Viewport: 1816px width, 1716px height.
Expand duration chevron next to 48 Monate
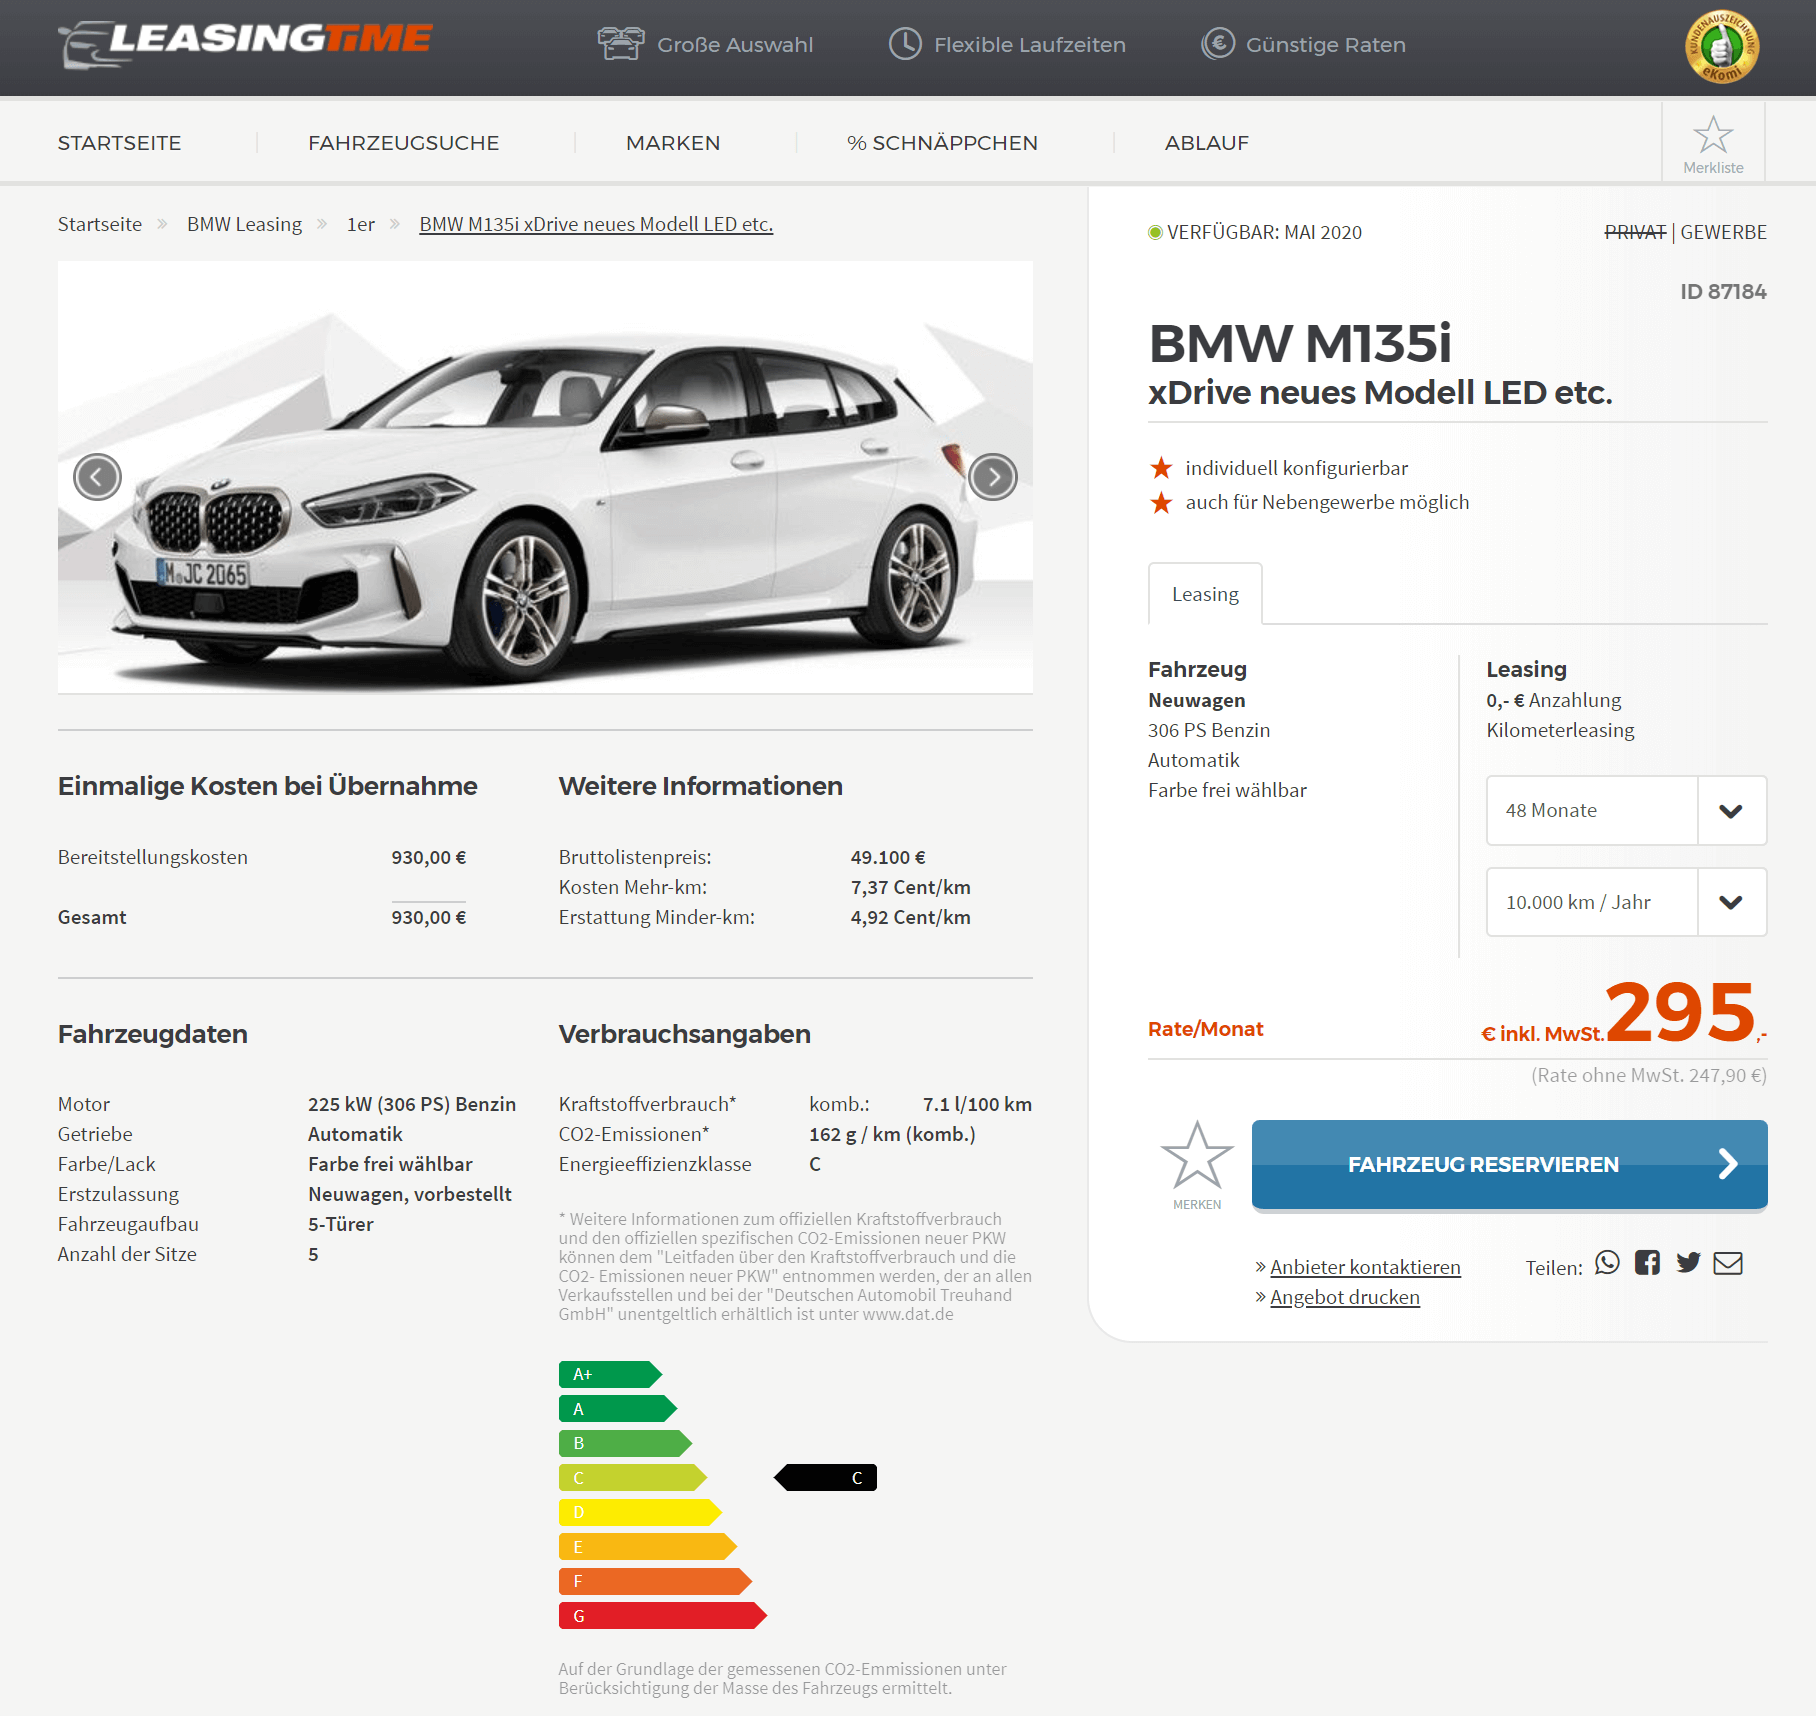click(1731, 811)
